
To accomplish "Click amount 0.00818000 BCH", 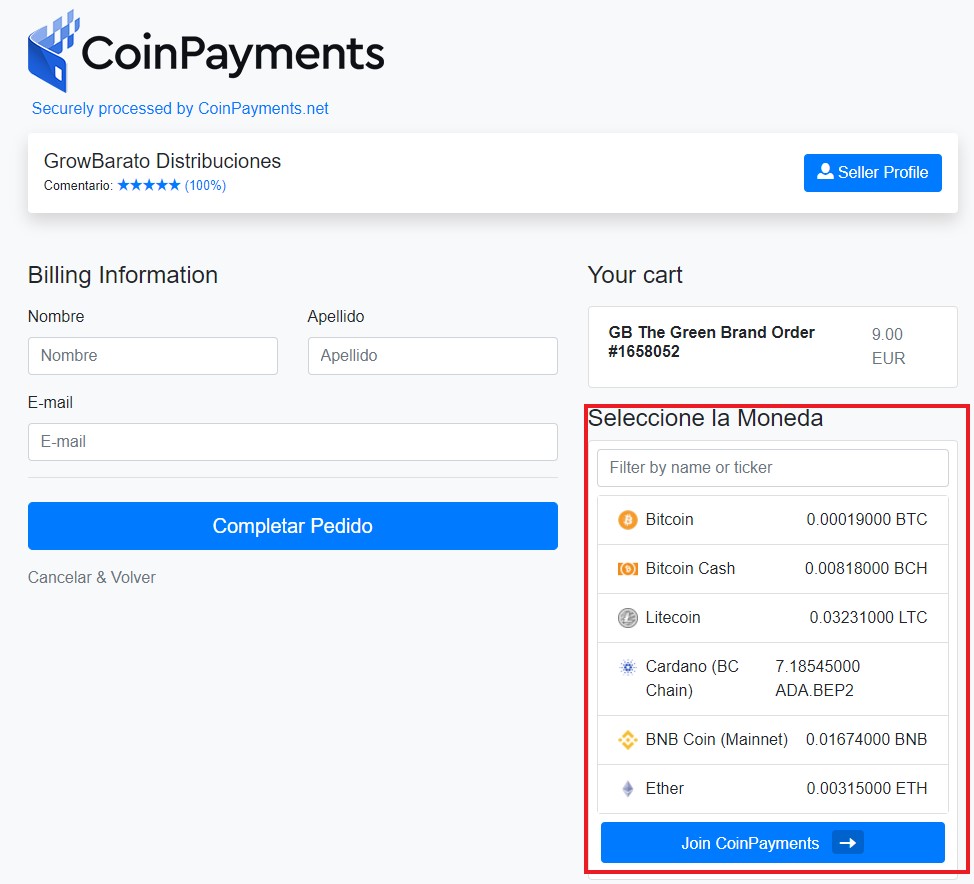I will coord(866,568).
